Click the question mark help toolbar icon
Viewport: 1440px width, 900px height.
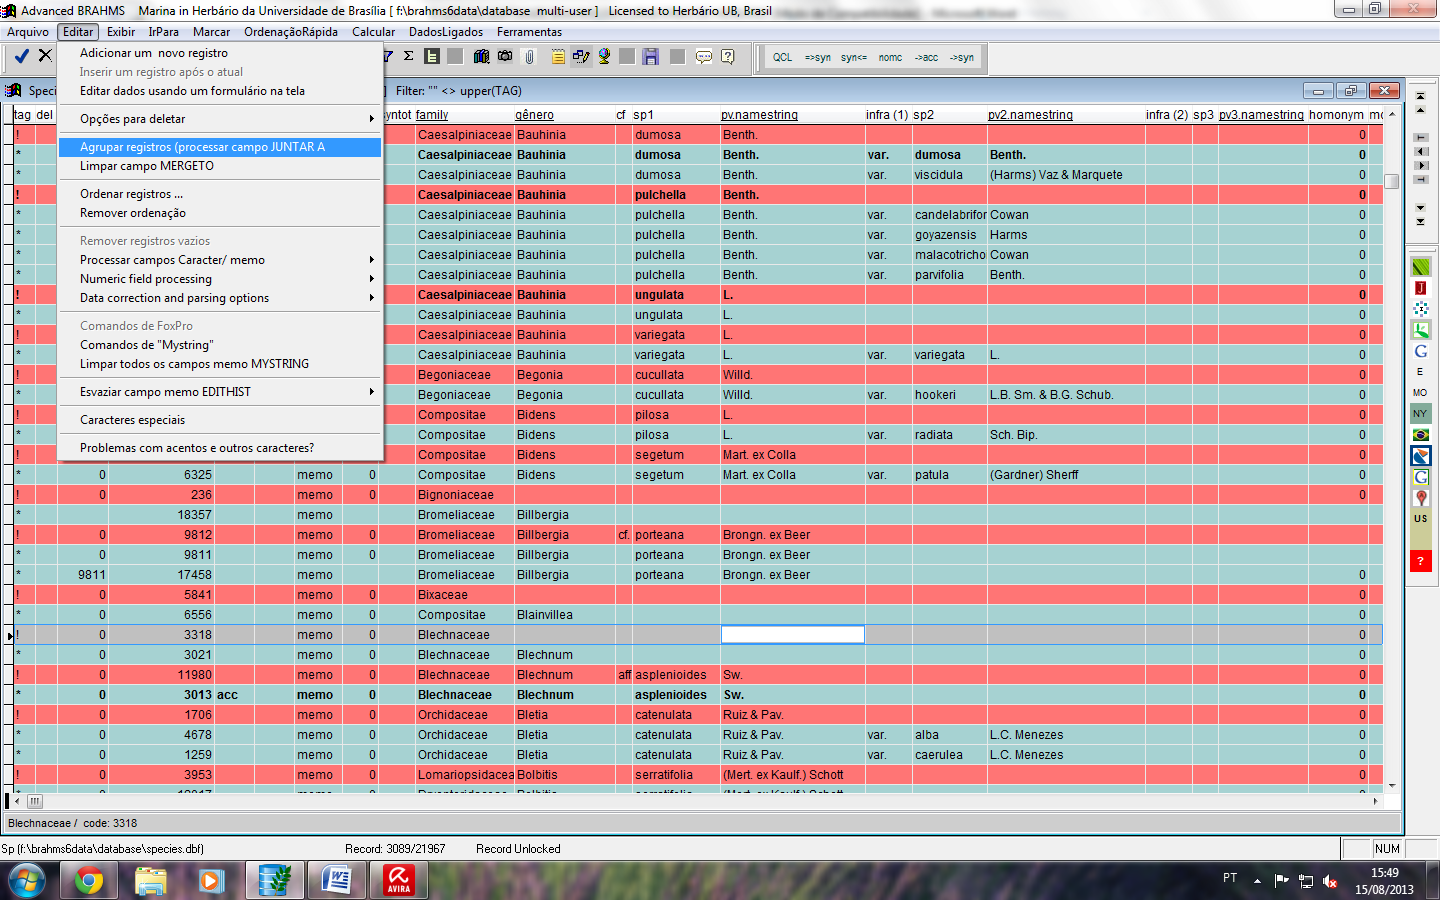[728, 57]
